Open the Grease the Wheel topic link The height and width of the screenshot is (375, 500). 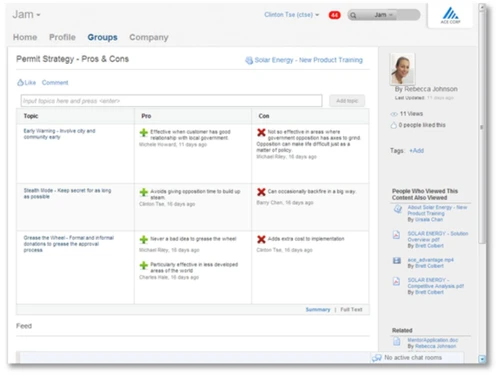pyautogui.click(x=69, y=244)
